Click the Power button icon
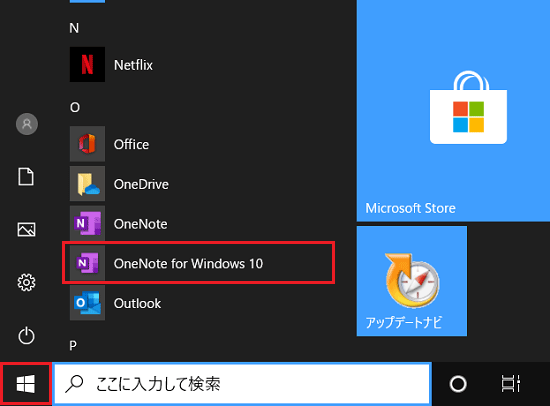The width and height of the screenshot is (550, 406). pyautogui.click(x=26, y=335)
